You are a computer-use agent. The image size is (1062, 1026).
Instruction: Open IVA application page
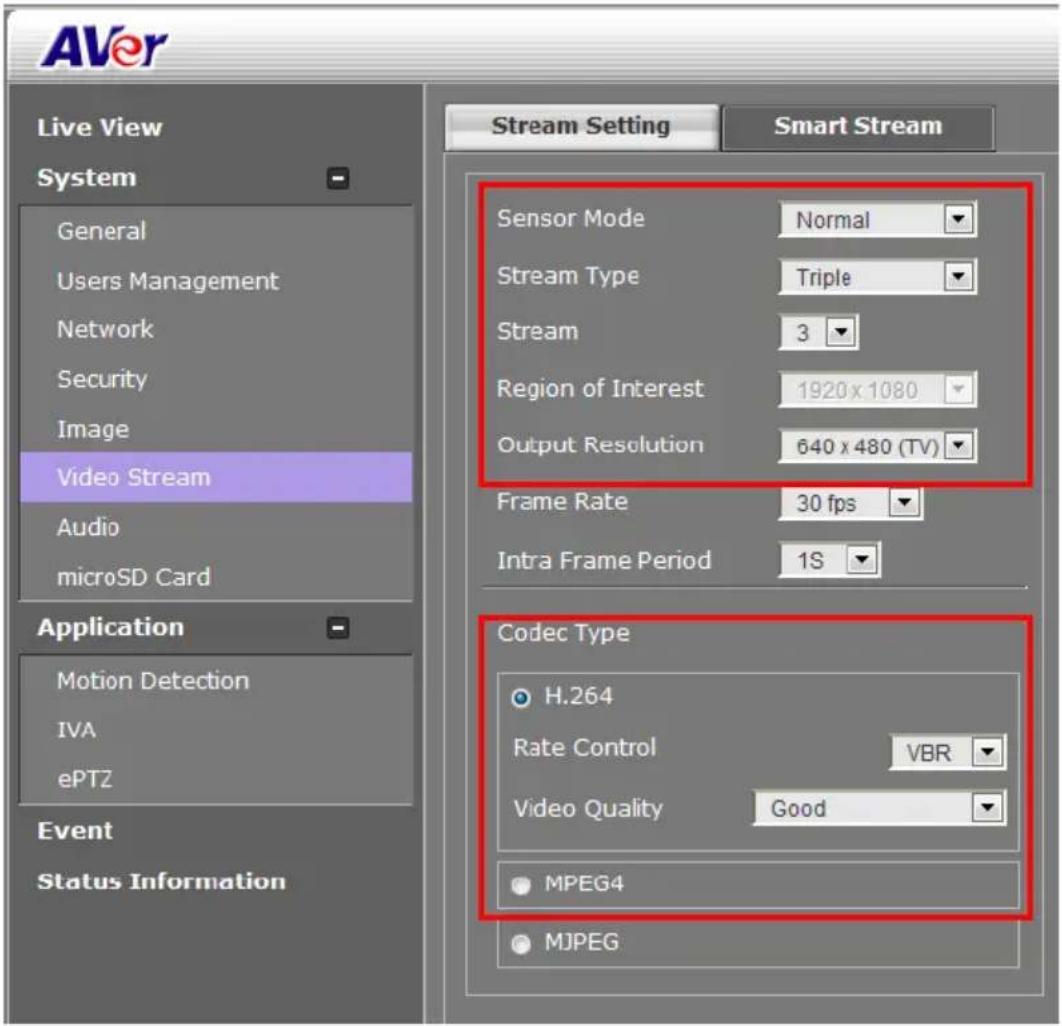tap(77, 729)
